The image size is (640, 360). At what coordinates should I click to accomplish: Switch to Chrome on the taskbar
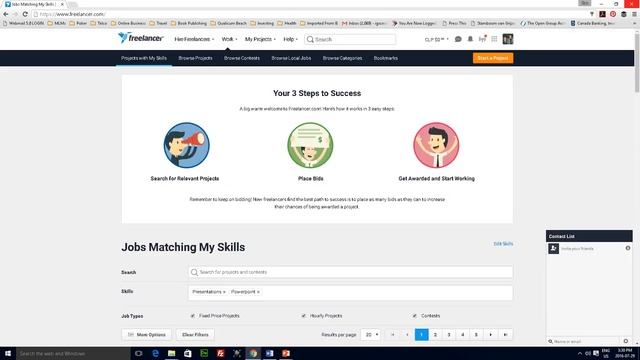pos(253,353)
